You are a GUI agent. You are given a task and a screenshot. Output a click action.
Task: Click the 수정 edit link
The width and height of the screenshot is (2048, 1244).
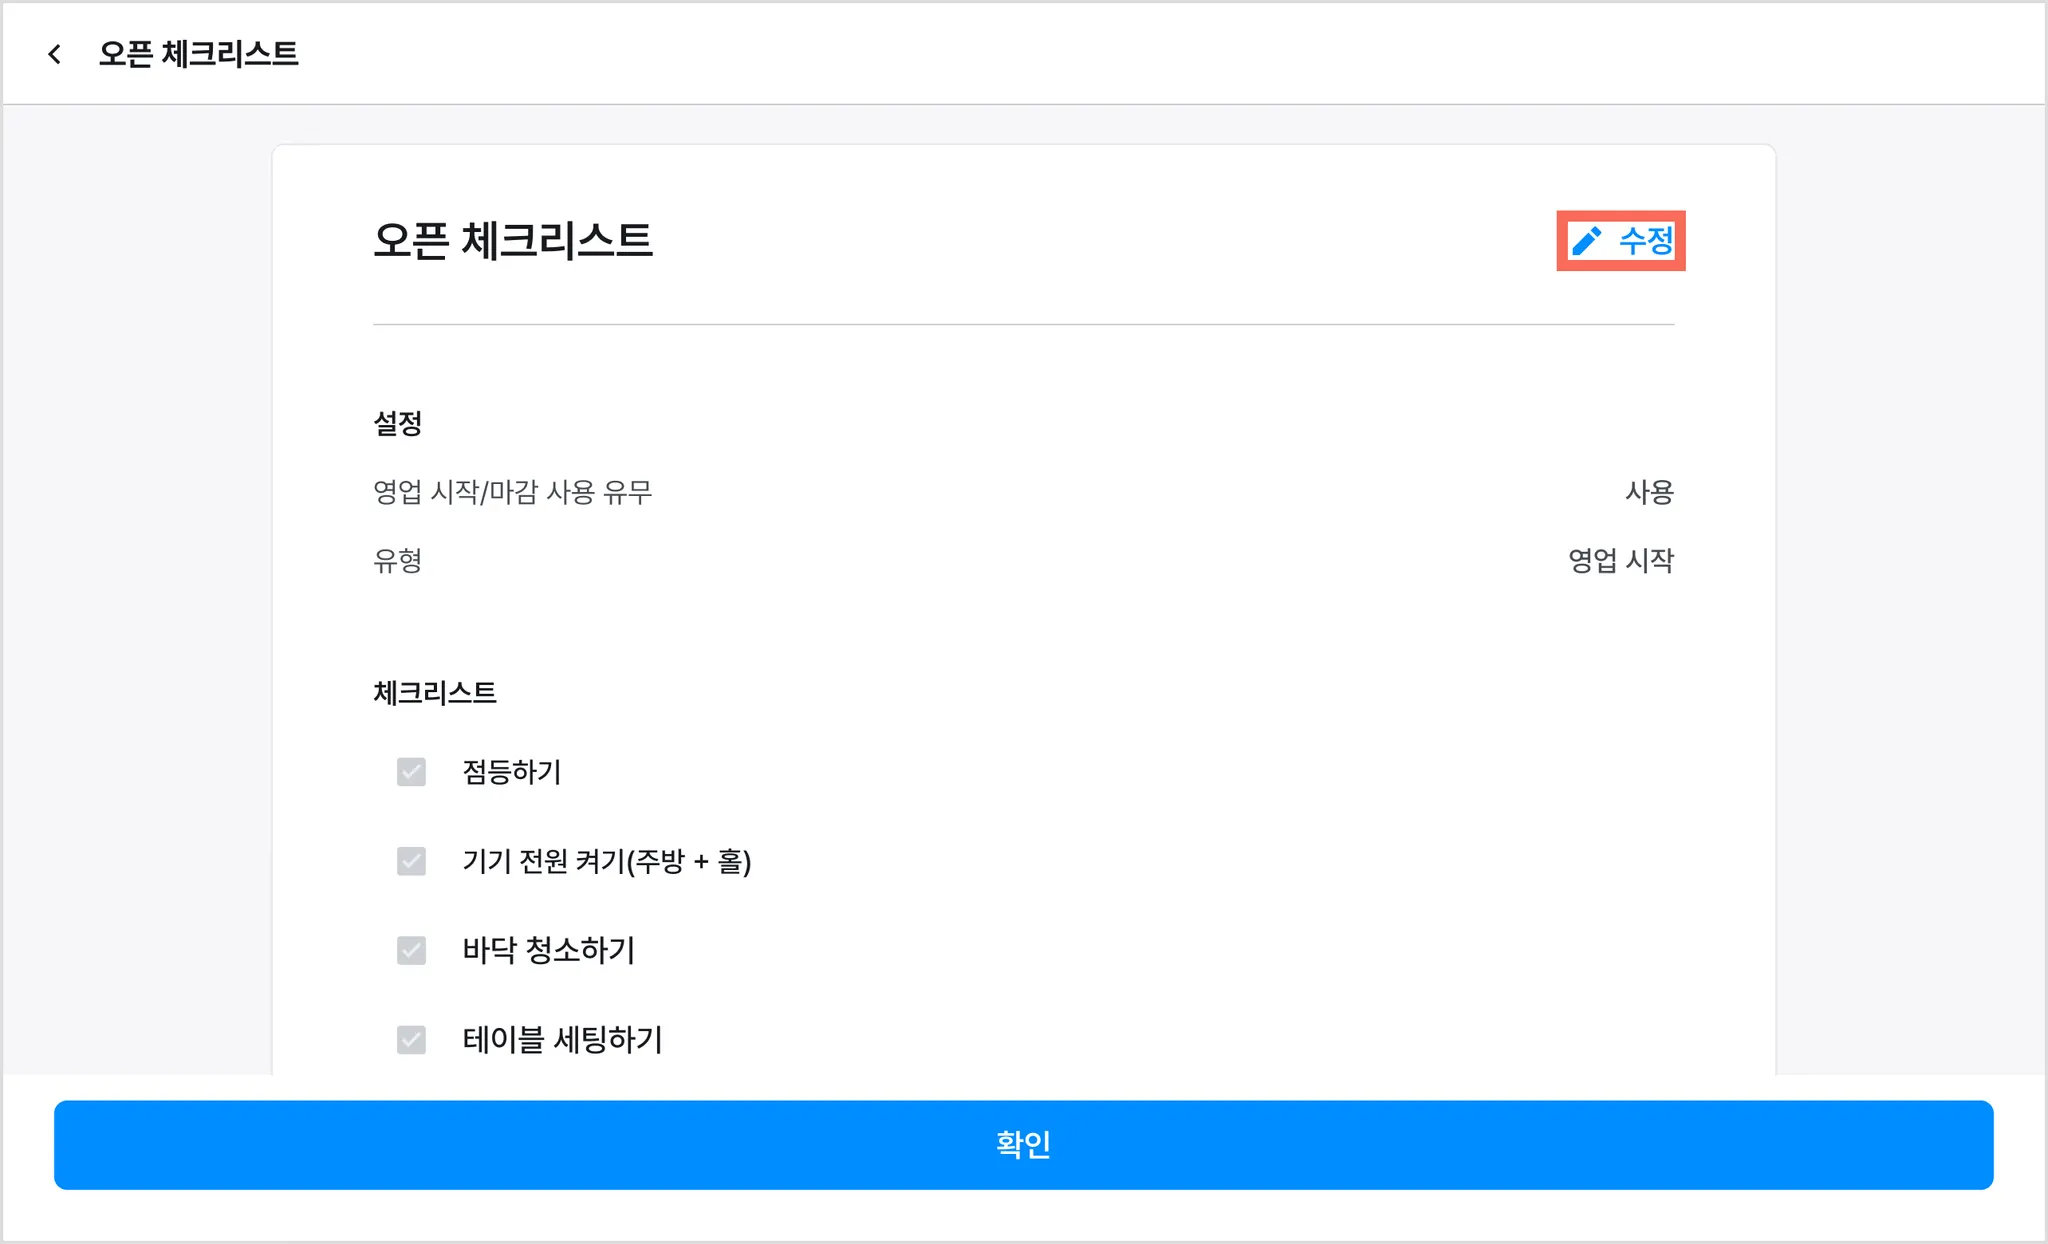[1645, 241]
